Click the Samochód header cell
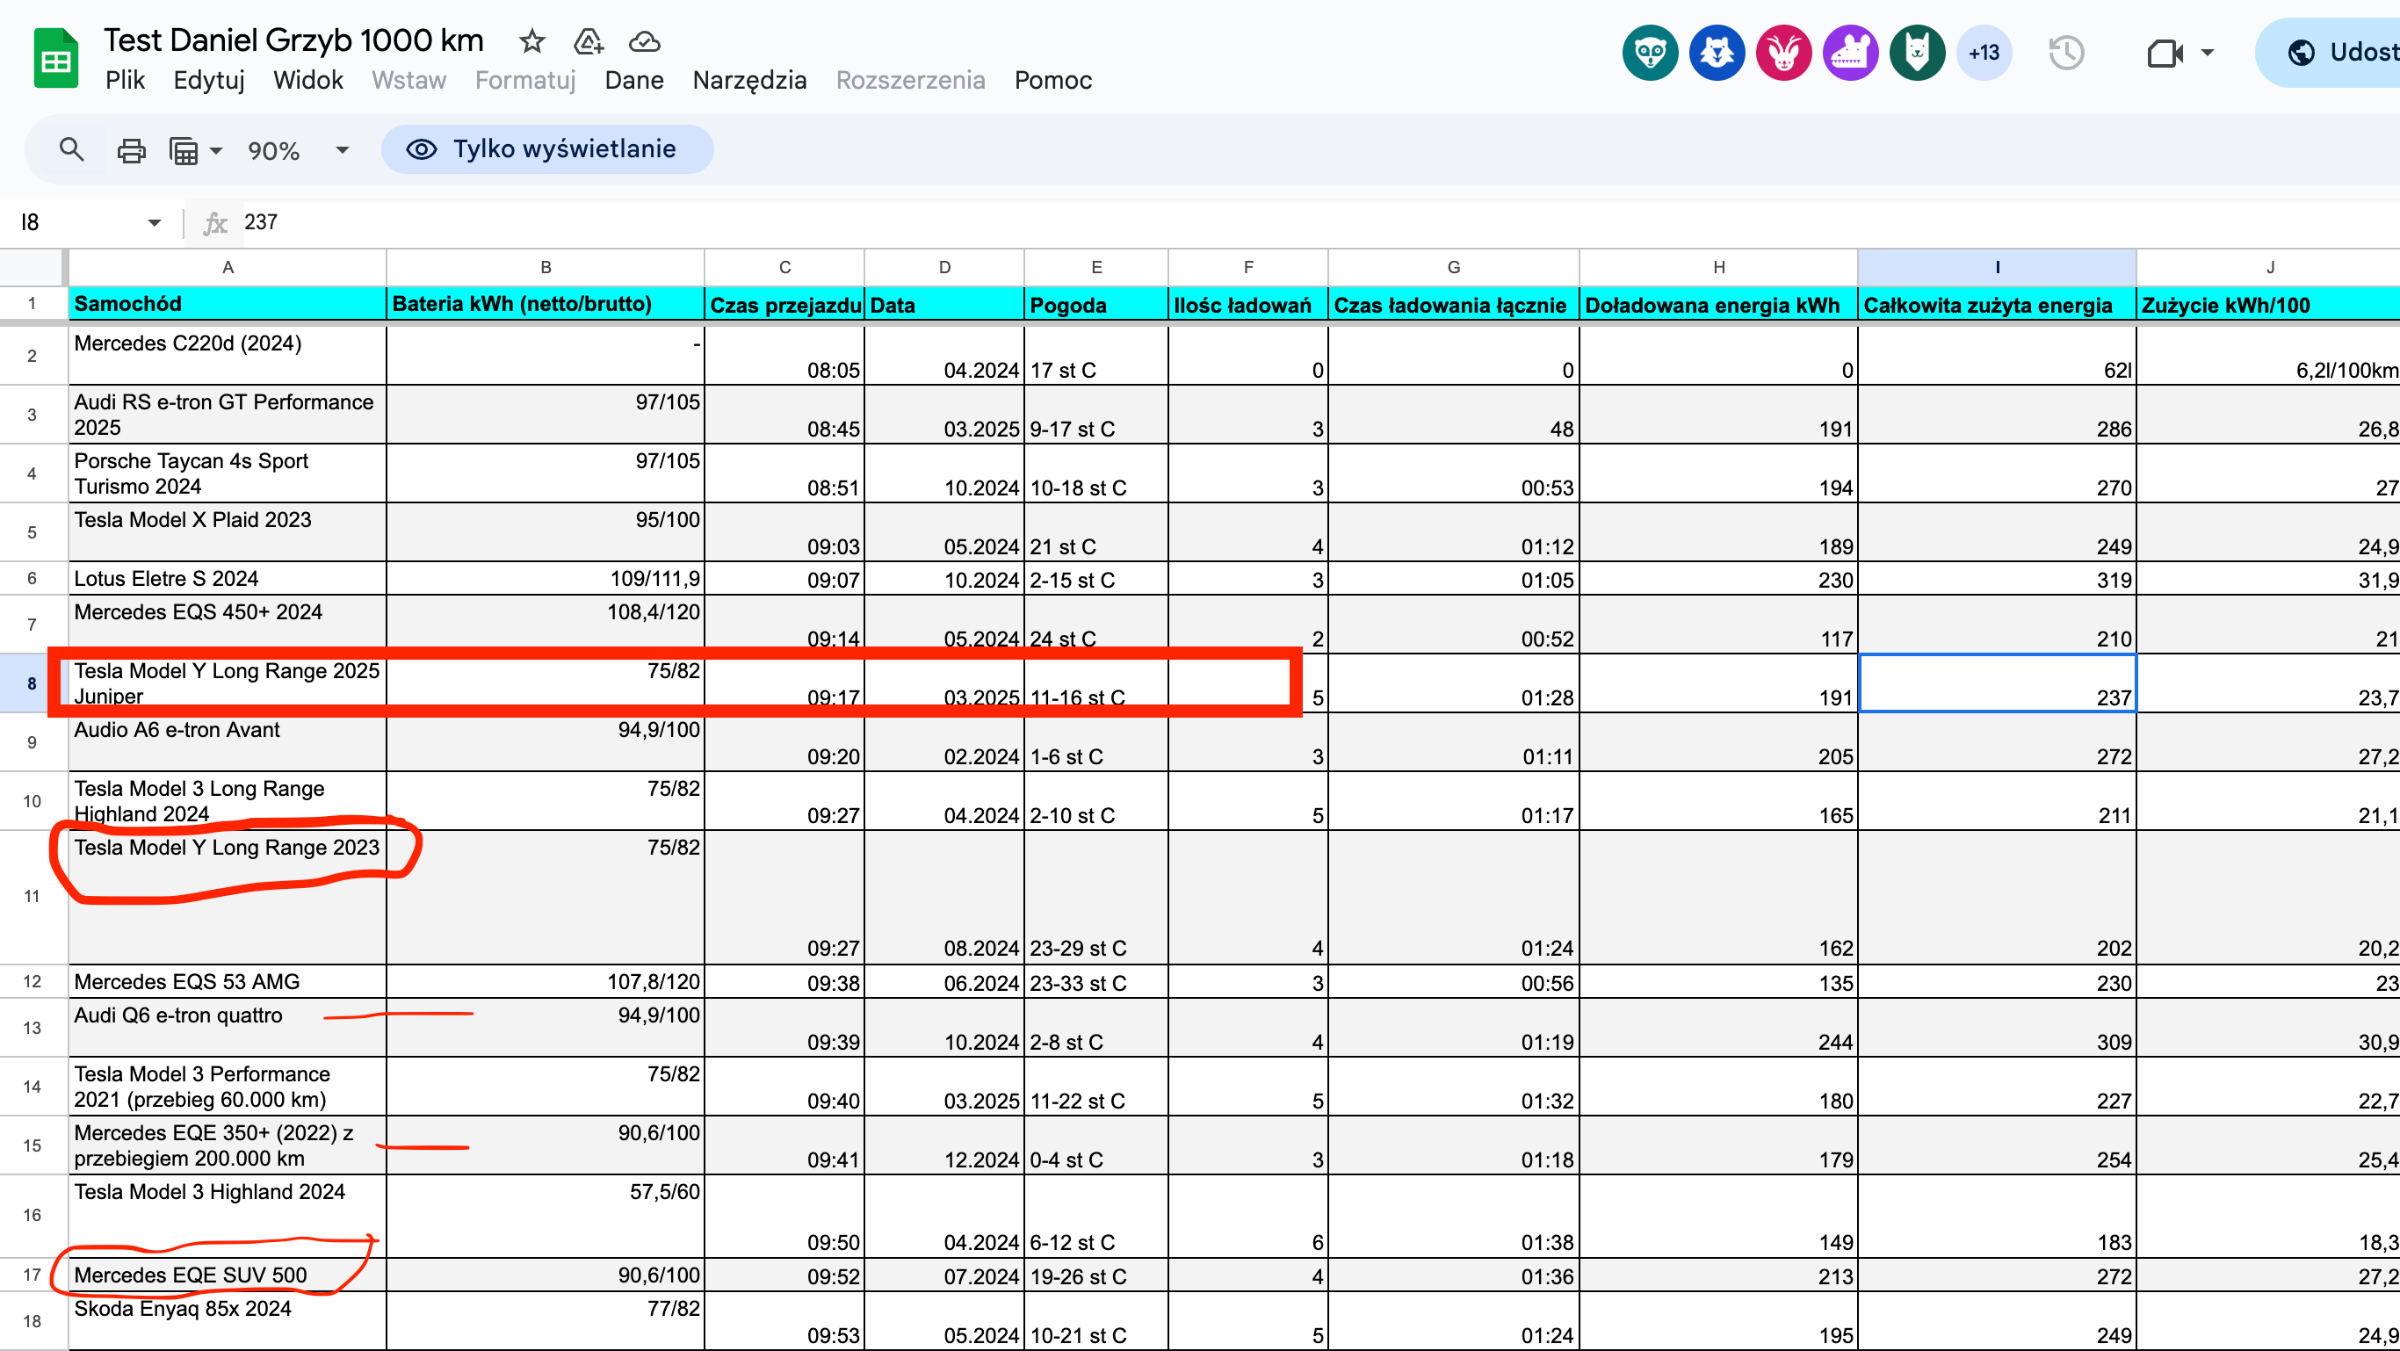 point(228,304)
